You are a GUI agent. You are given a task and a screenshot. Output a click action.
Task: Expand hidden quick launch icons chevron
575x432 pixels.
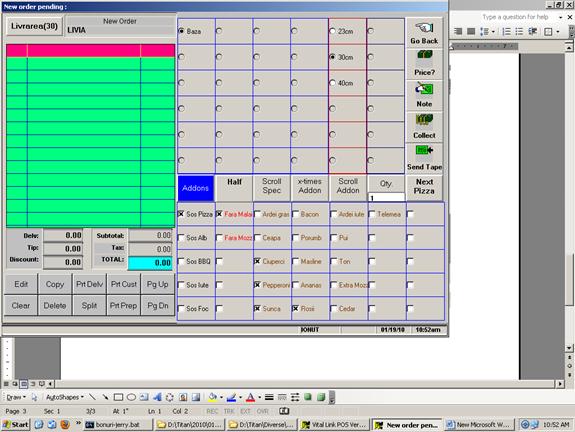78,423
